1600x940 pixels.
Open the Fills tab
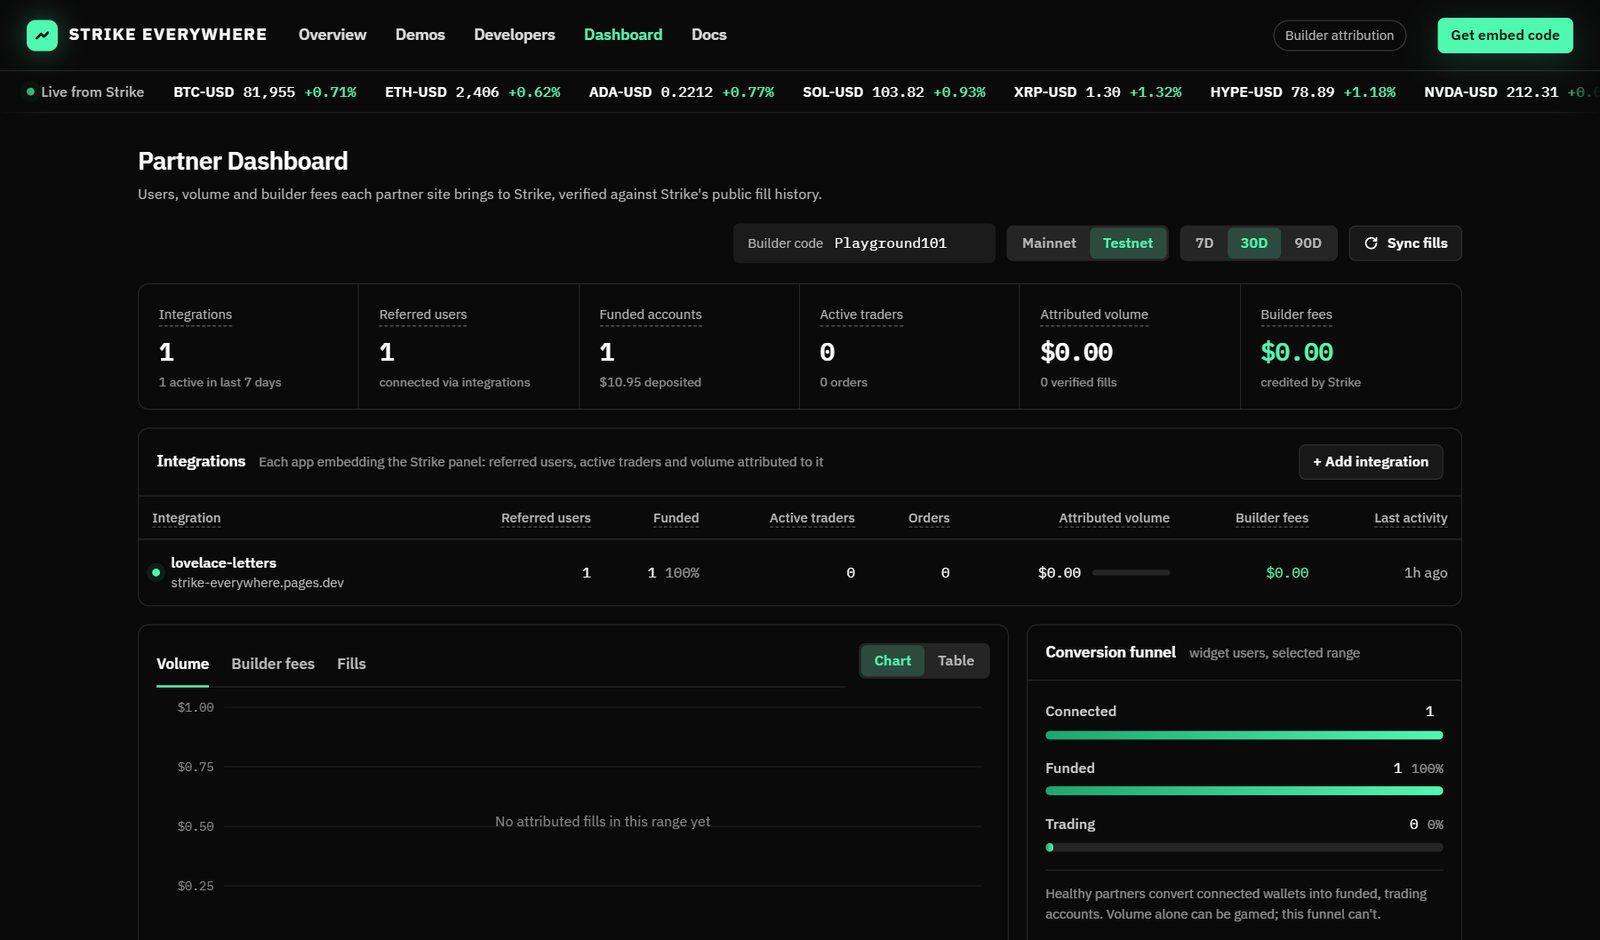[x=351, y=664]
